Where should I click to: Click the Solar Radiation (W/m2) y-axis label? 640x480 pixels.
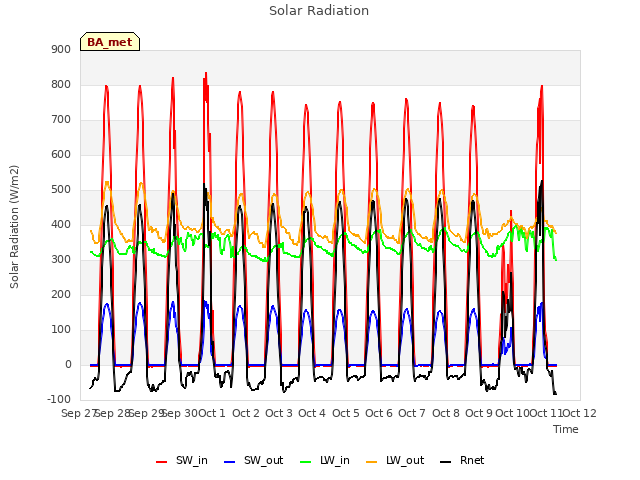click(x=14, y=227)
